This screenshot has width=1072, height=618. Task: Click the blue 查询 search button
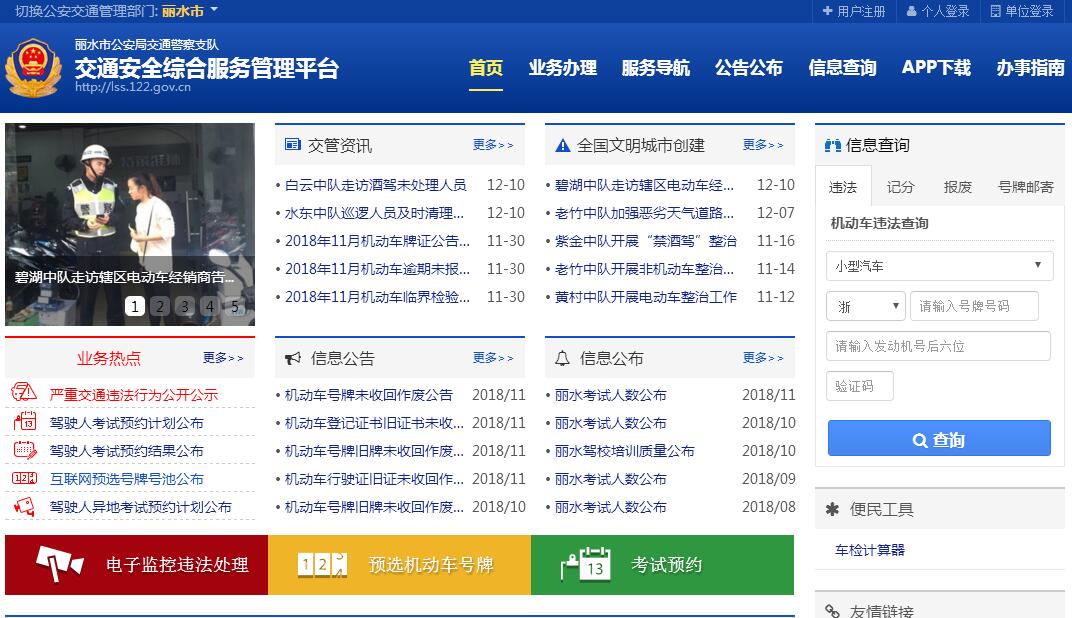[x=938, y=439]
